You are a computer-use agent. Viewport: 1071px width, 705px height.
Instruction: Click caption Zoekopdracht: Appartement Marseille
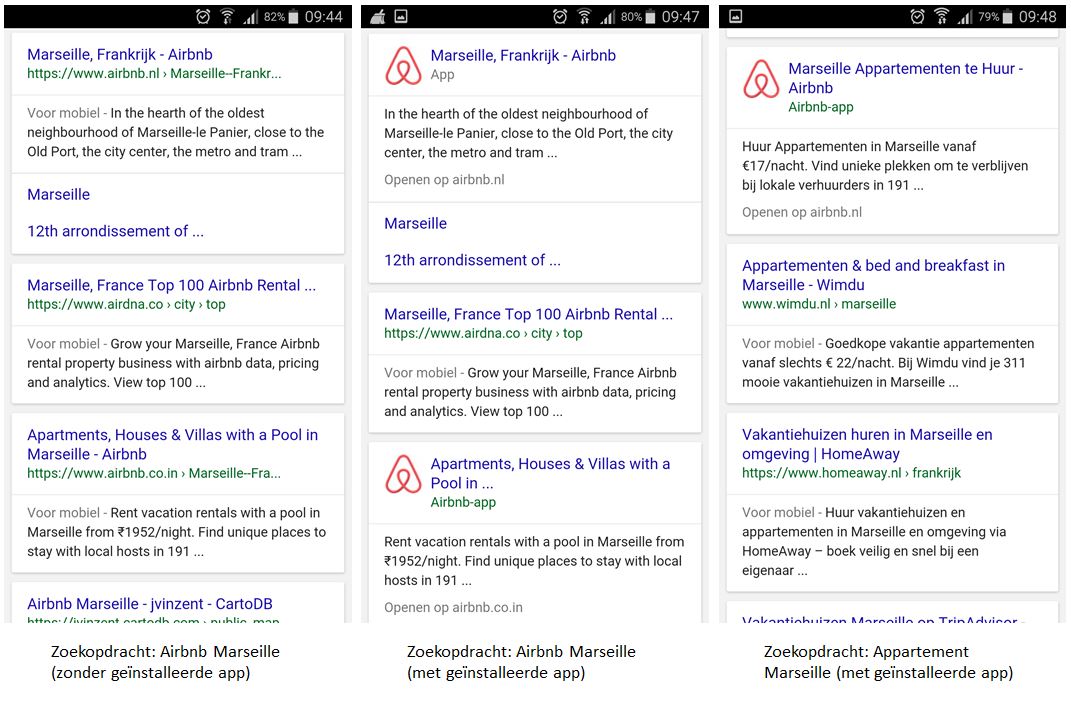pos(888,662)
